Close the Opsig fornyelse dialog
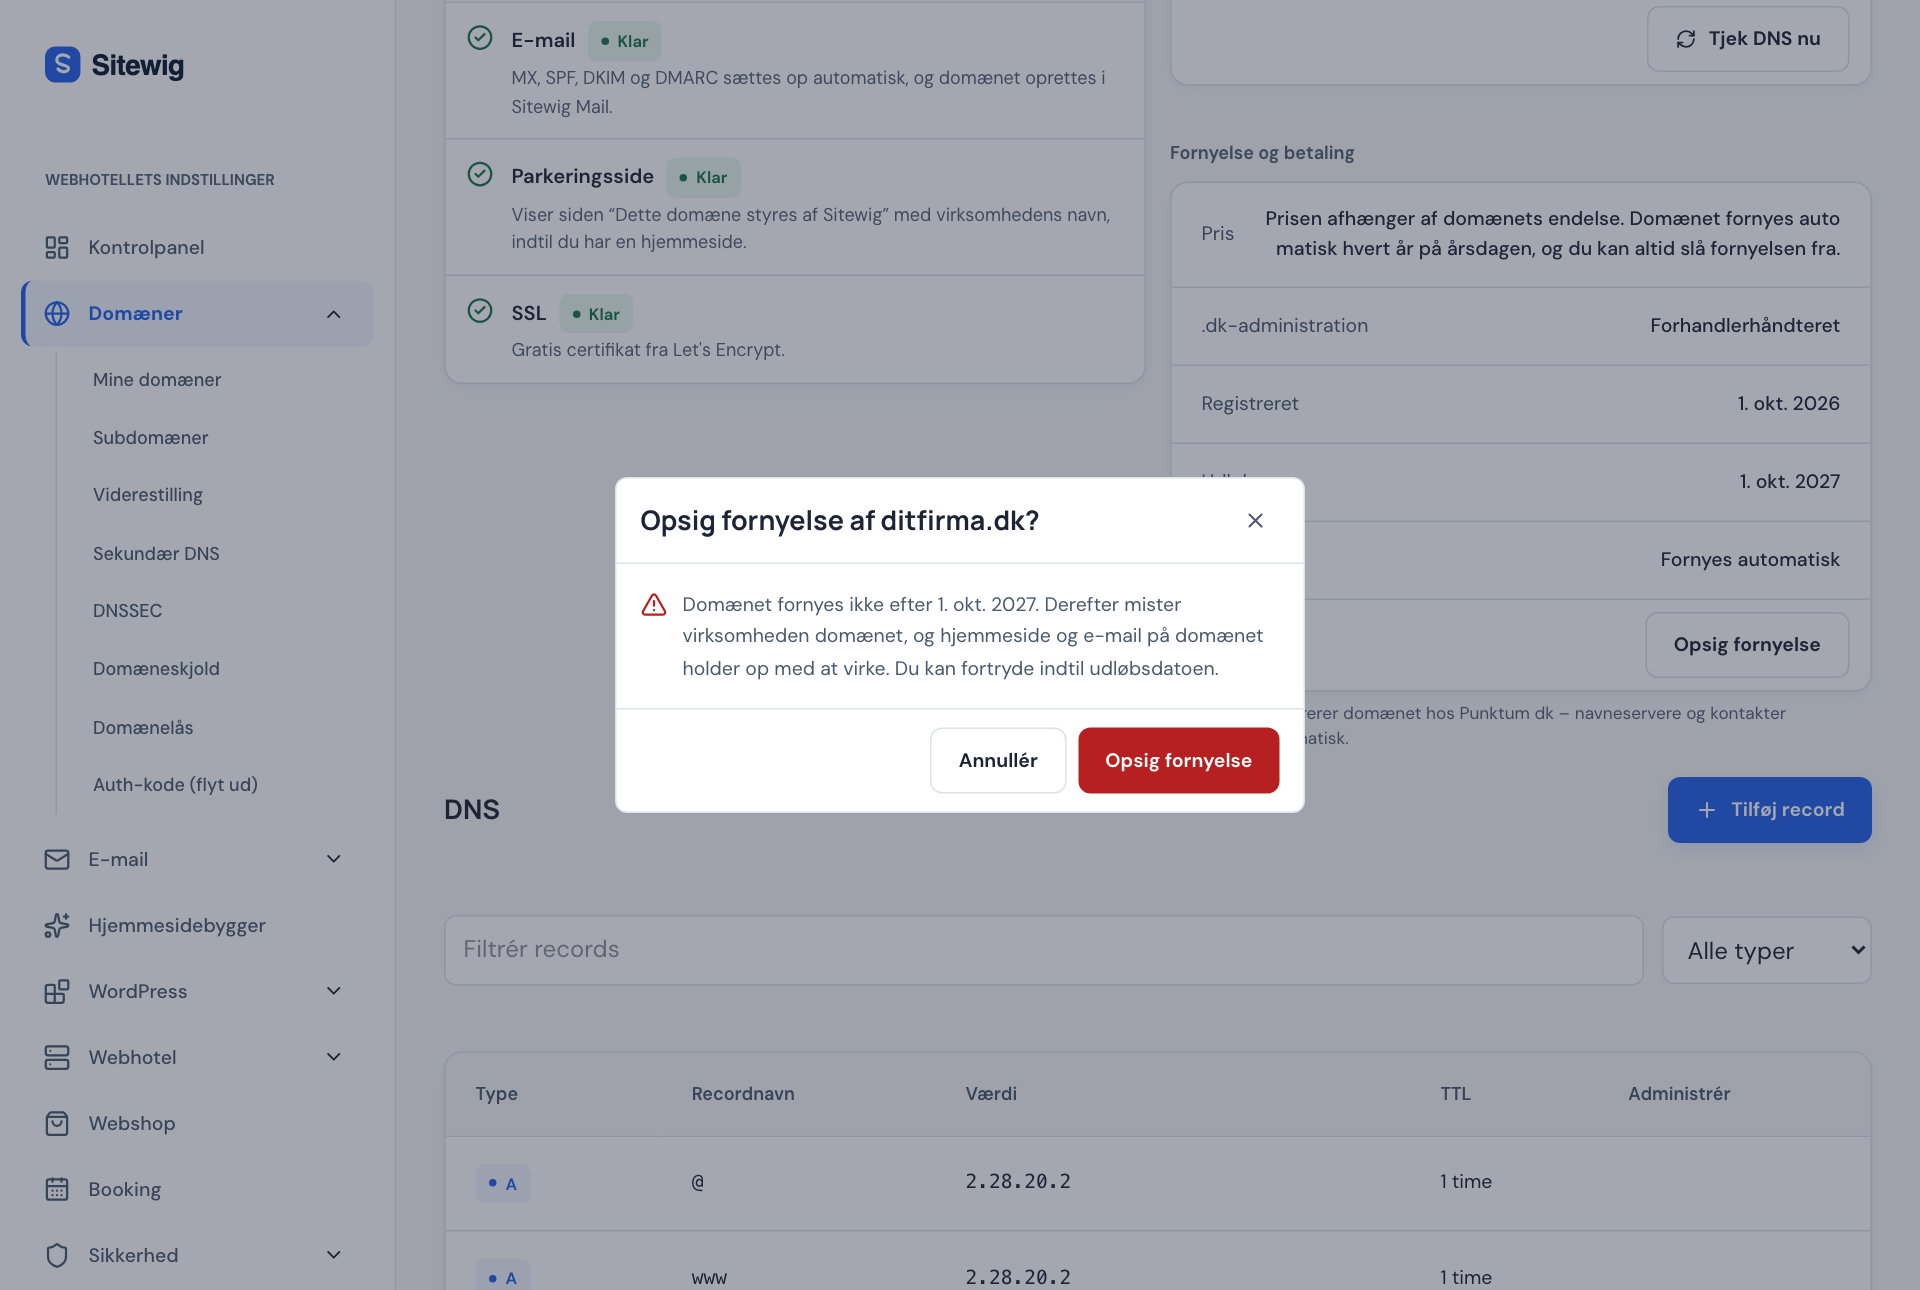Viewport: 1920px width, 1290px height. (1255, 520)
